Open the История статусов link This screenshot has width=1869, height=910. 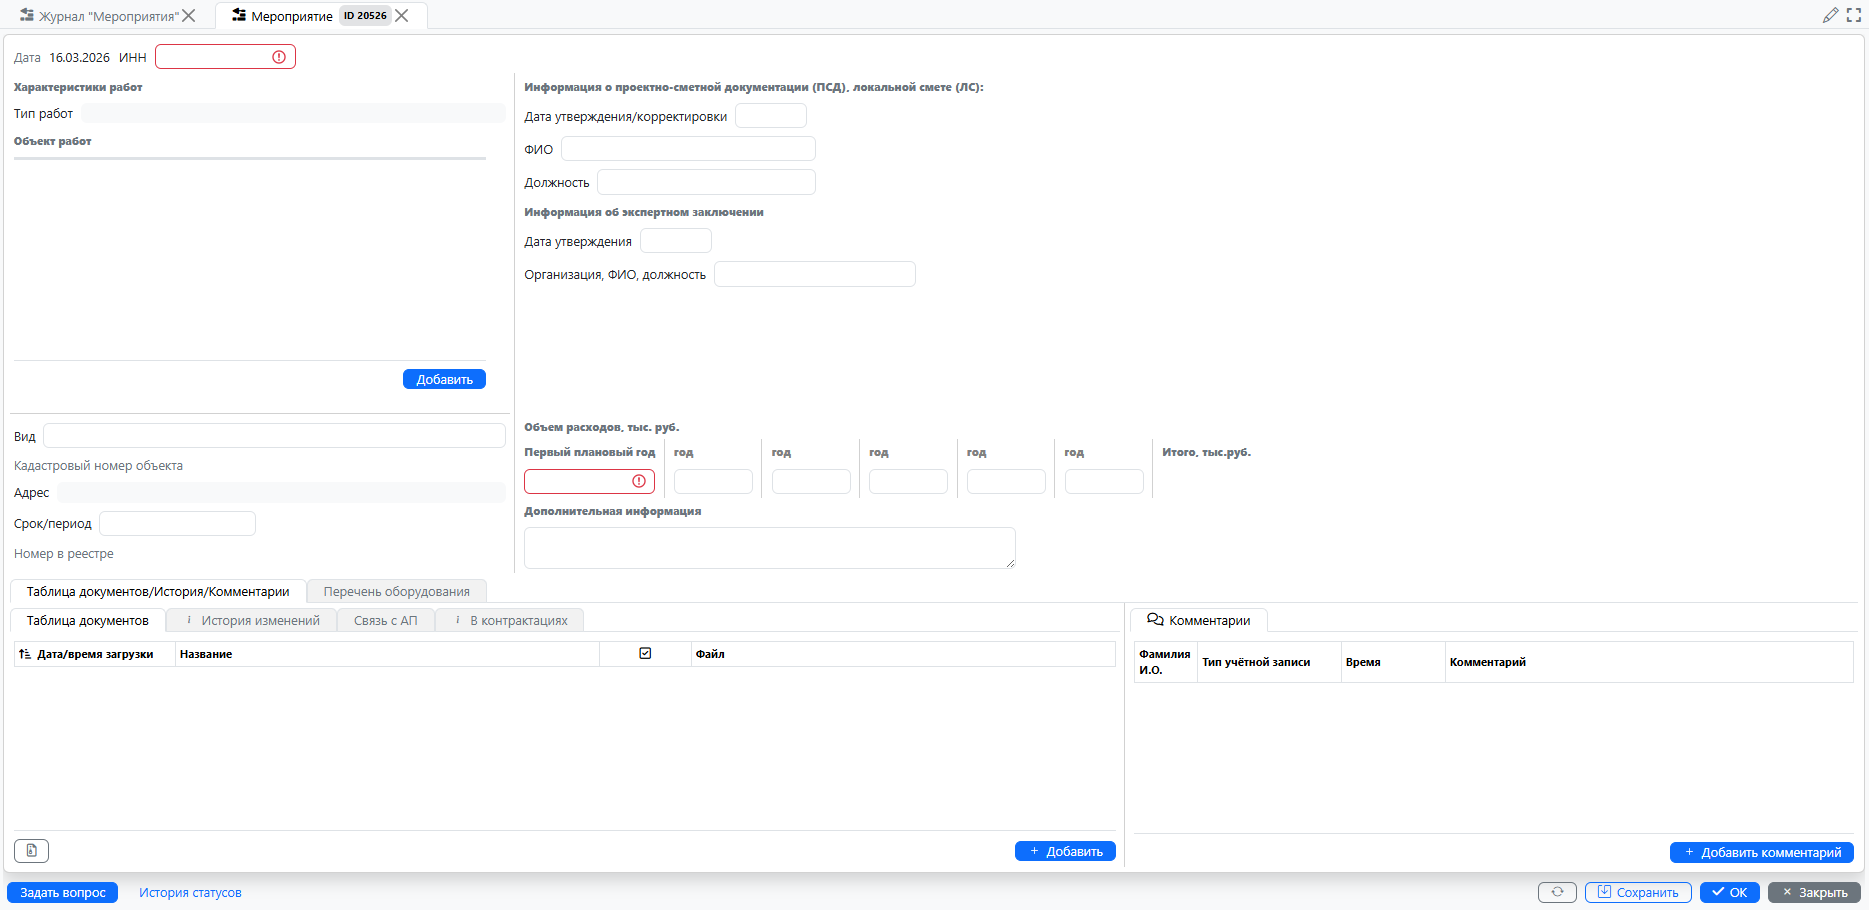[190, 893]
